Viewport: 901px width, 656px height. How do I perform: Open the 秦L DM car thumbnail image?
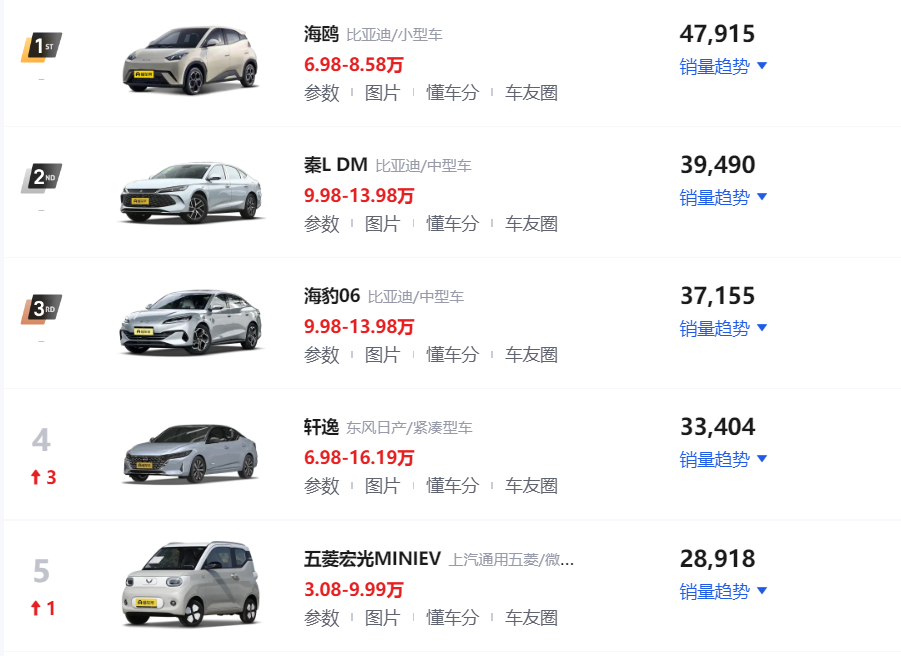pos(191,192)
